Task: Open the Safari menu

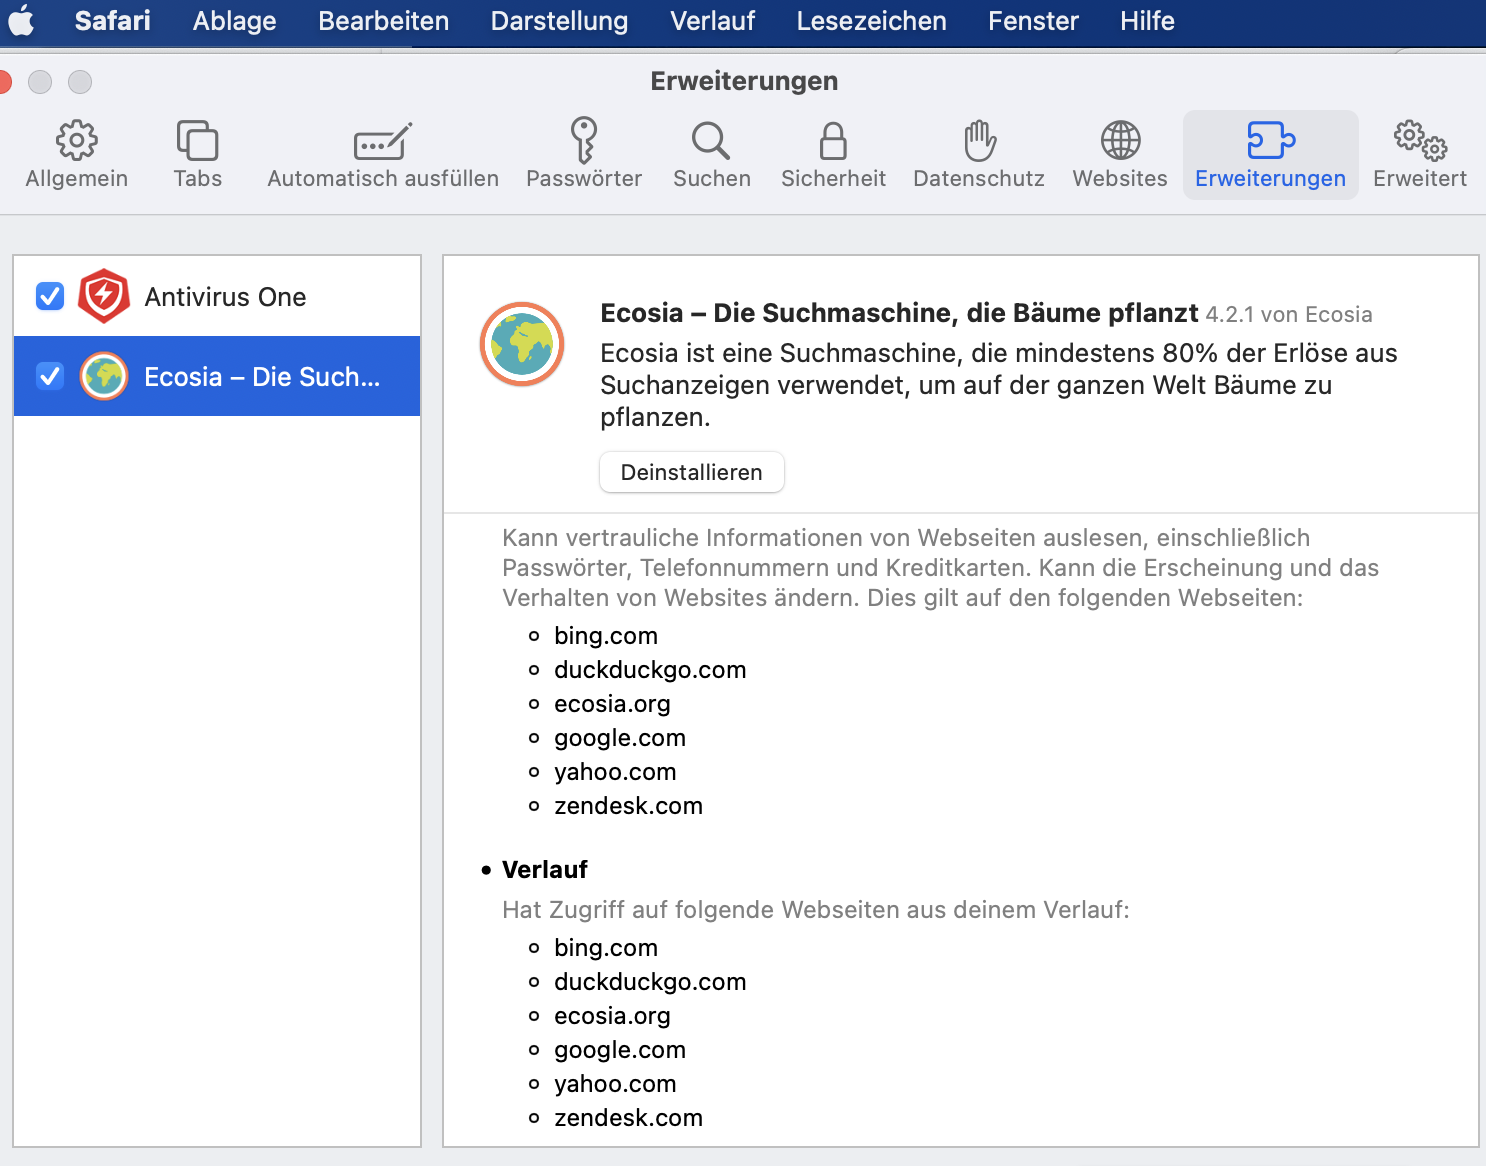Action: tap(113, 21)
